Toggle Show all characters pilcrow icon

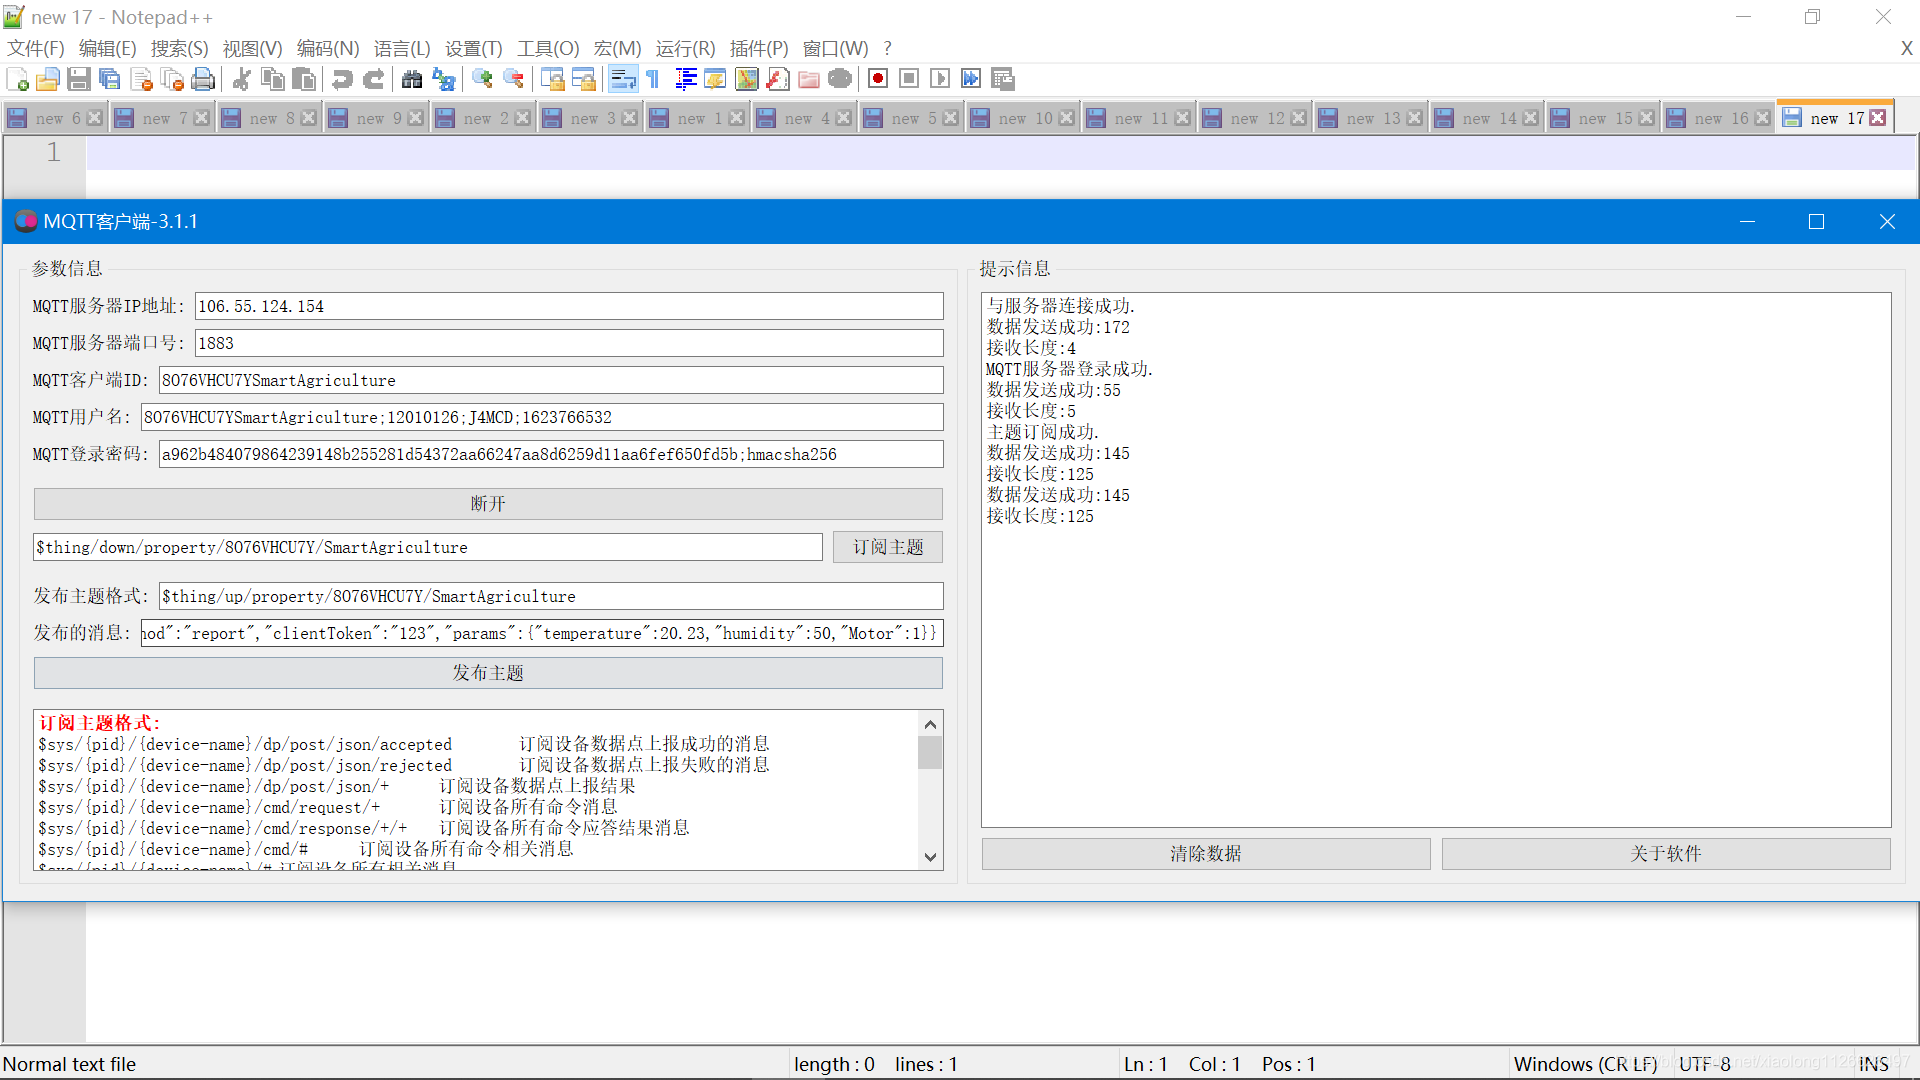click(653, 79)
